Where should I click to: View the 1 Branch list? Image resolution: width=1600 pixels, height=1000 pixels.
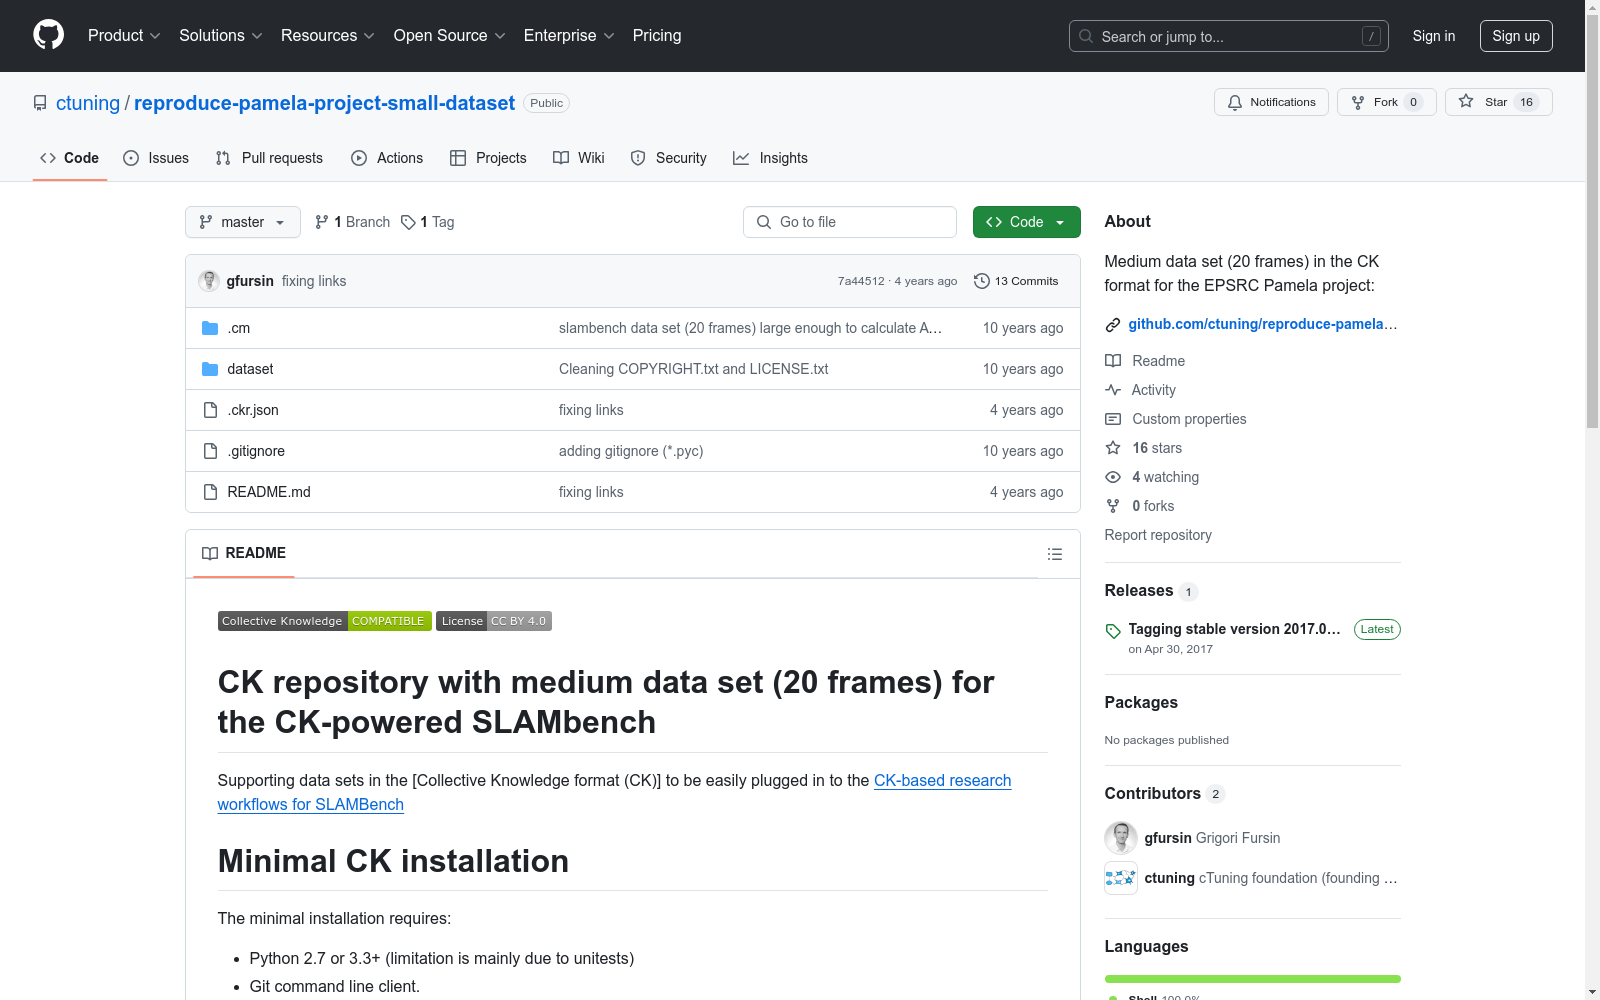coord(352,222)
